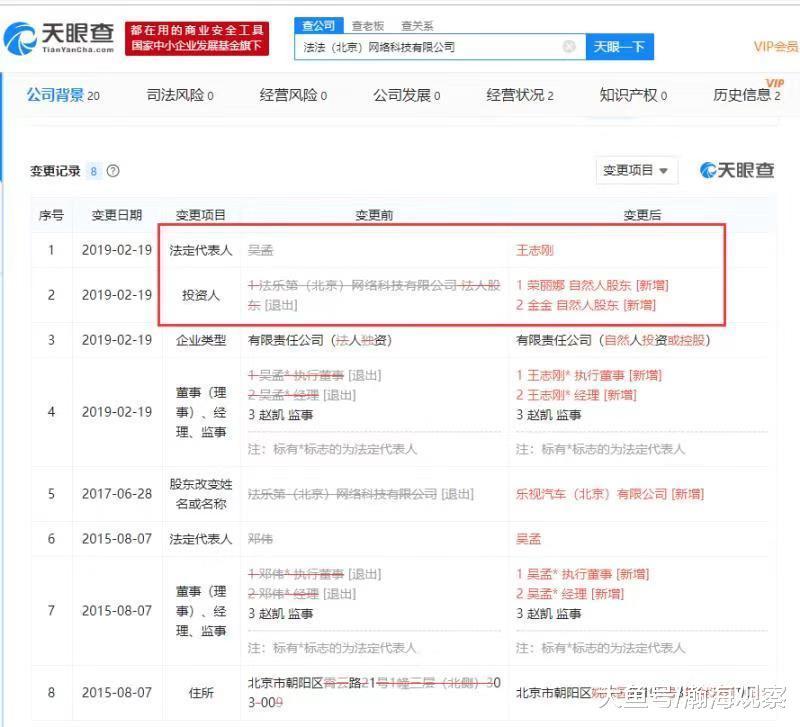Screen dimensions: 800x727
Task: Click 吴孟 经理 entry in row 7
Action: [570, 594]
